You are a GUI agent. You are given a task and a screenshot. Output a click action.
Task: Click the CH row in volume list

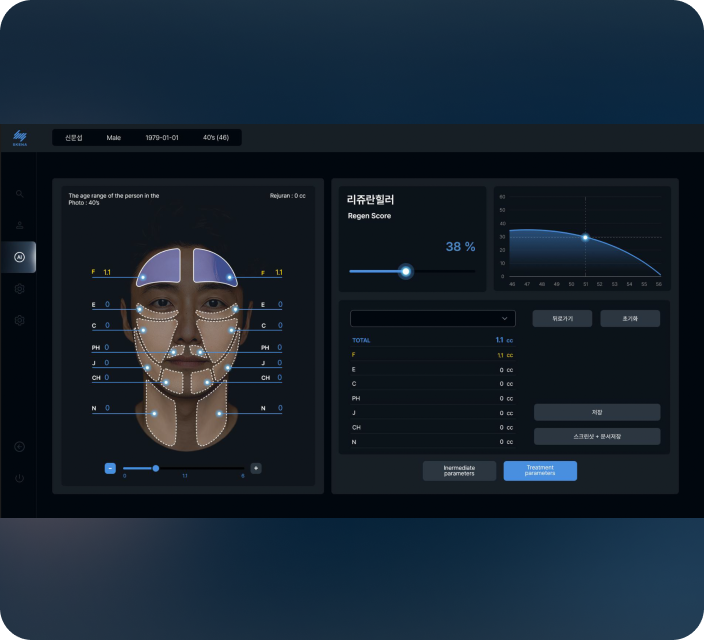(x=433, y=427)
